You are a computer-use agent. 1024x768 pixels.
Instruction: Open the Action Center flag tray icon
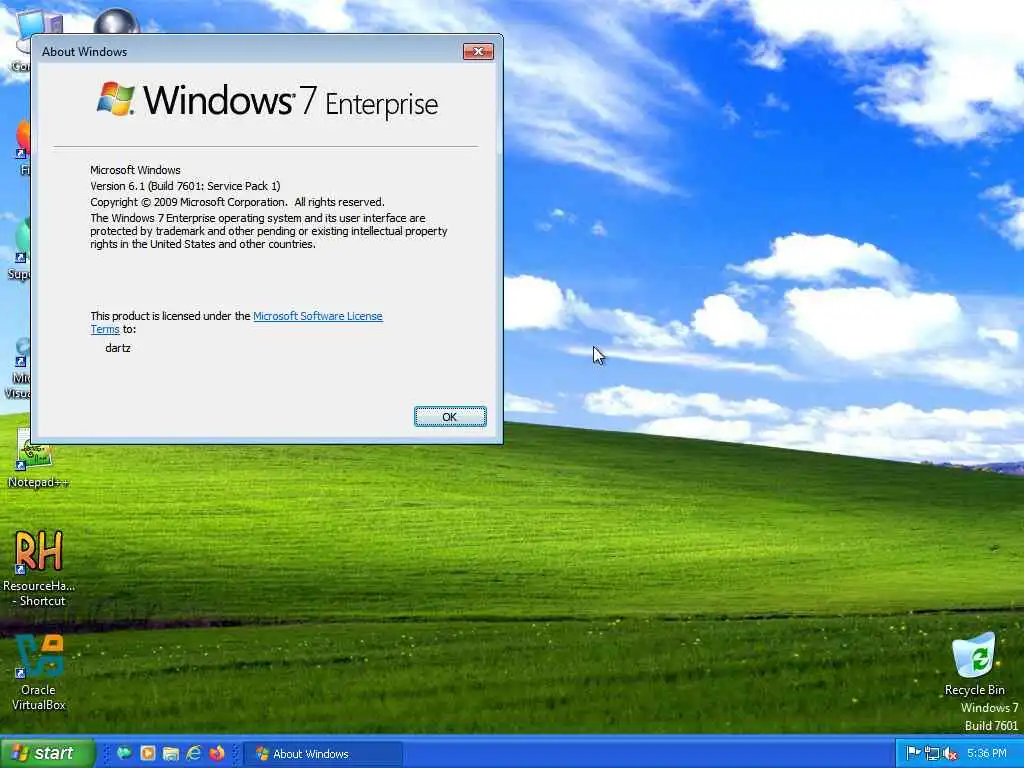(x=913, y=754)
